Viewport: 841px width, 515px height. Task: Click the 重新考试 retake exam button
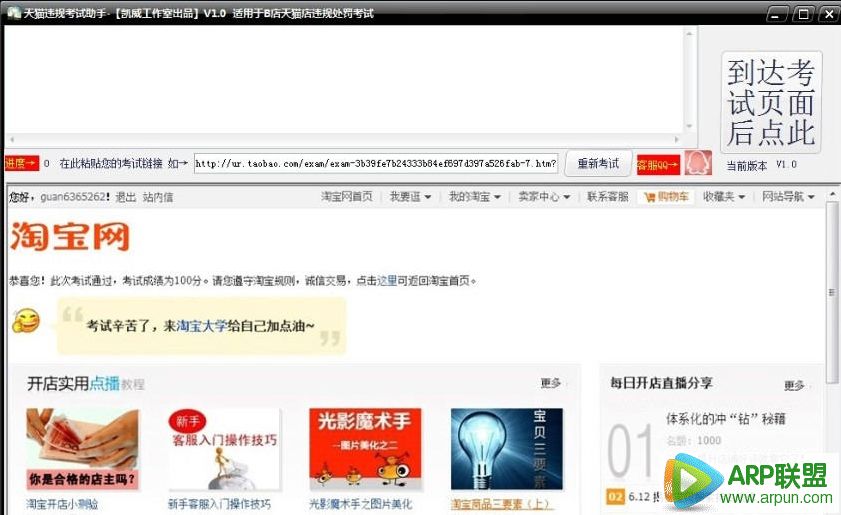coord(598,164)
